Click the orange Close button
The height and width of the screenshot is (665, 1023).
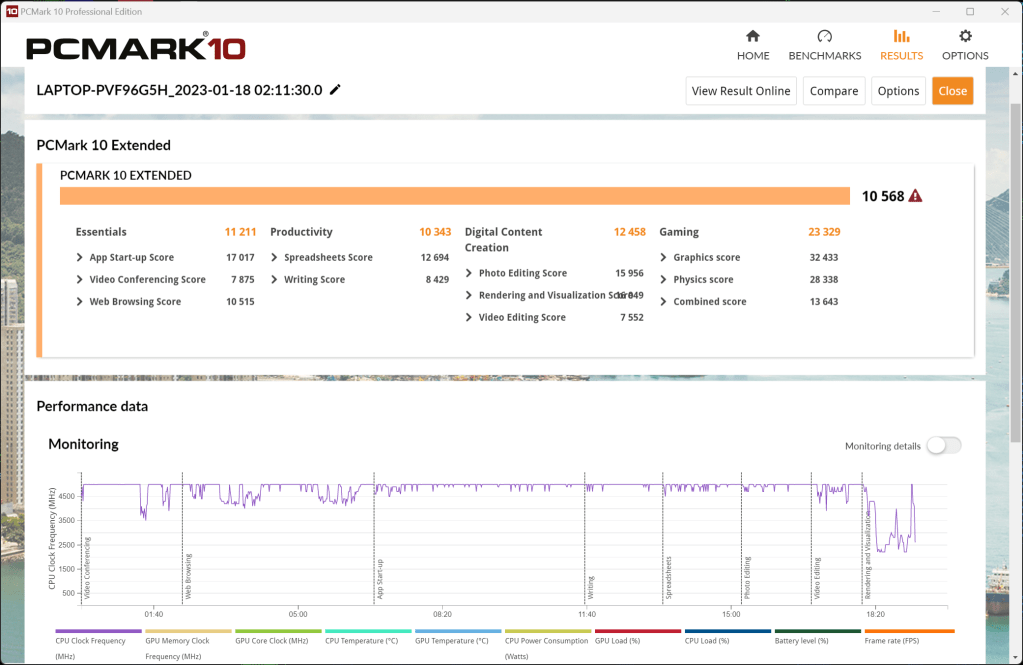(x=952, y=91)
